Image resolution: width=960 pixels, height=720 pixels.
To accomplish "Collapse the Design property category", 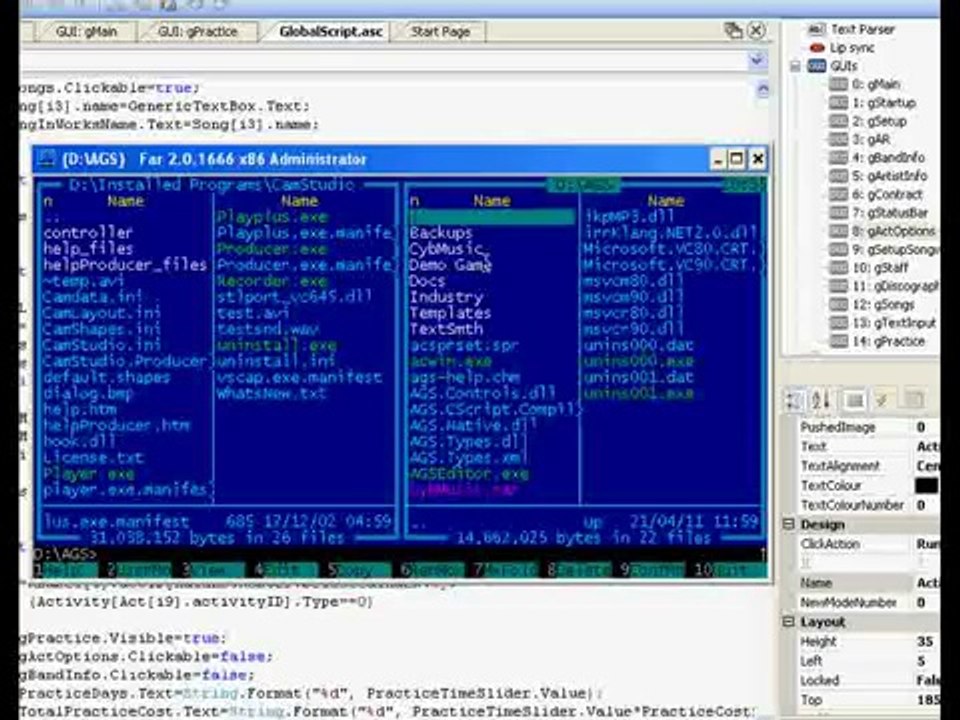I will [789, 524].
